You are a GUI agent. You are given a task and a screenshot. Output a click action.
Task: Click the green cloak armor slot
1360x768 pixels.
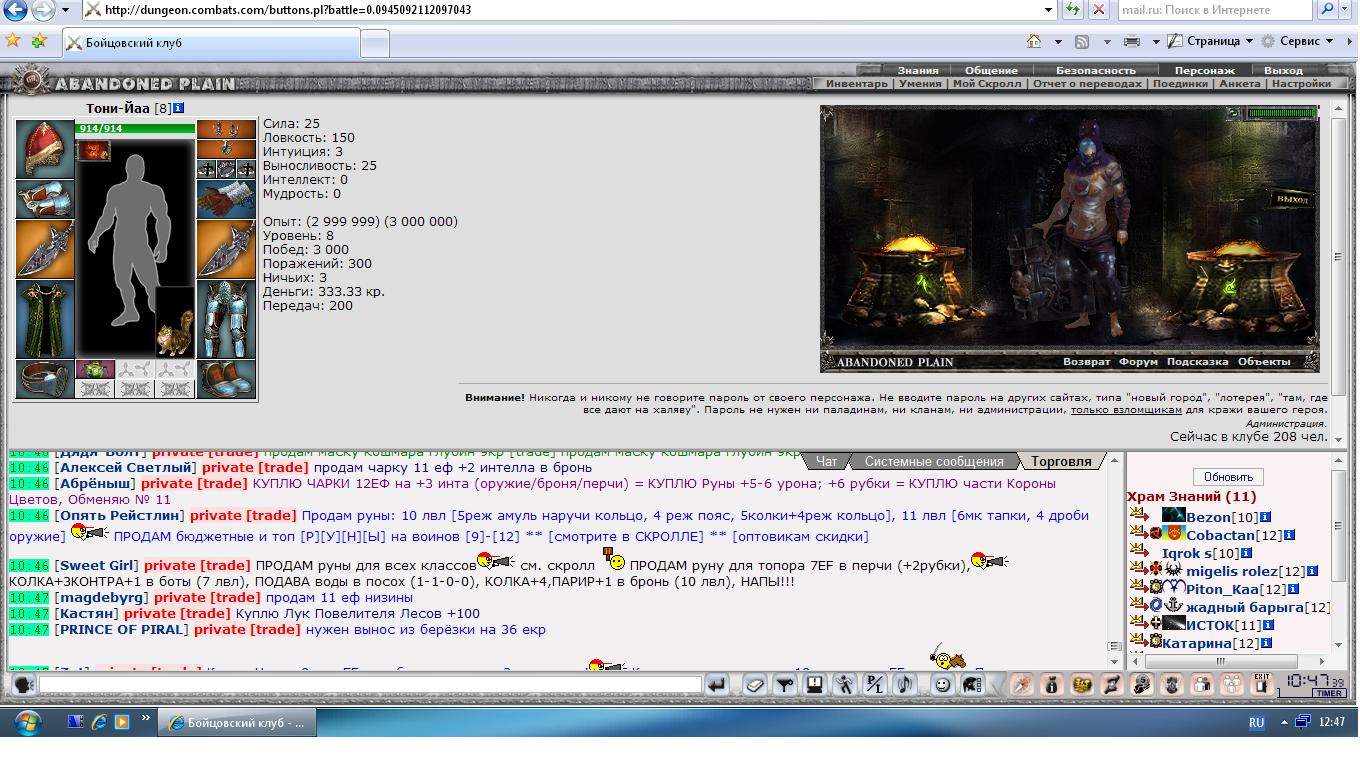44,319
